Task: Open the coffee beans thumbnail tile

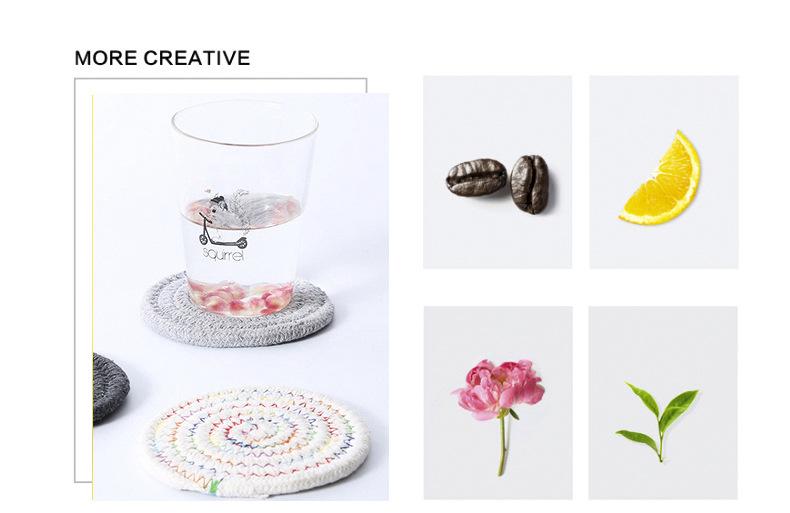Action: 497,172
